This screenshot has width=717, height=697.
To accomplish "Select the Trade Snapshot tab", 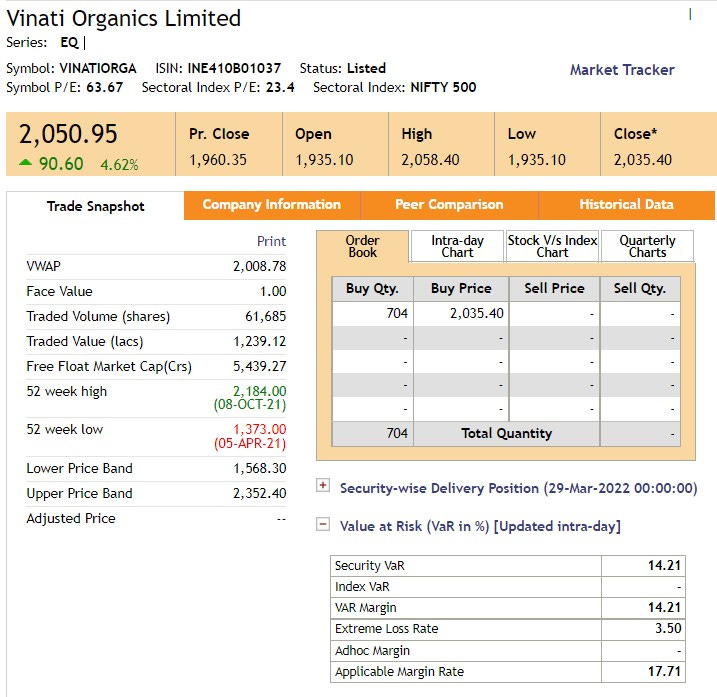I will [96, 206].
